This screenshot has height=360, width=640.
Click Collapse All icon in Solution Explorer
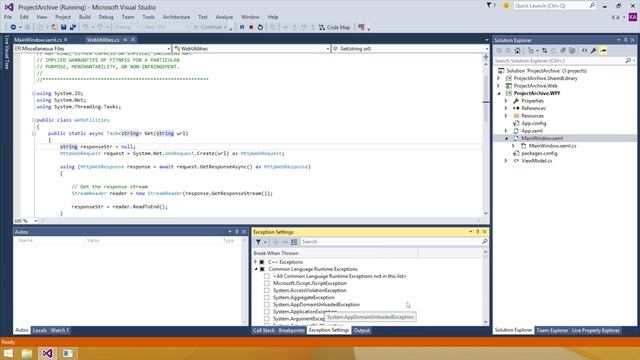point(563,51)
